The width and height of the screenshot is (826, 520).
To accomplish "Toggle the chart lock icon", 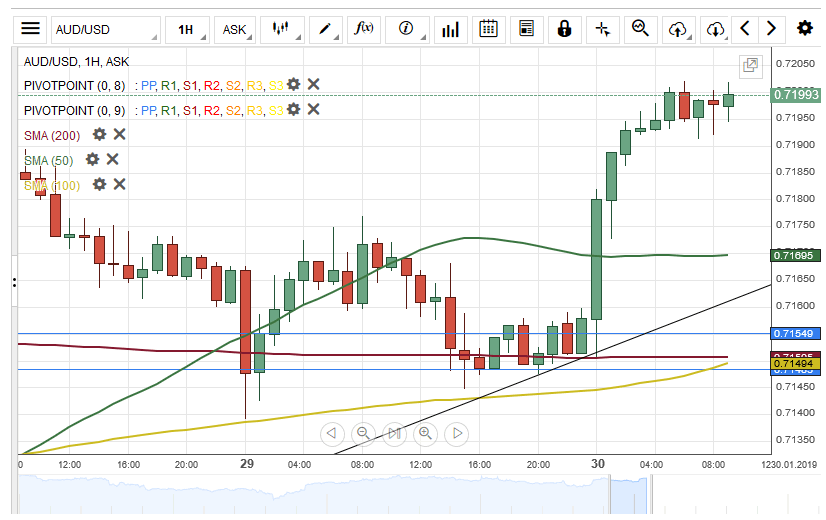I will coord(564,29).
